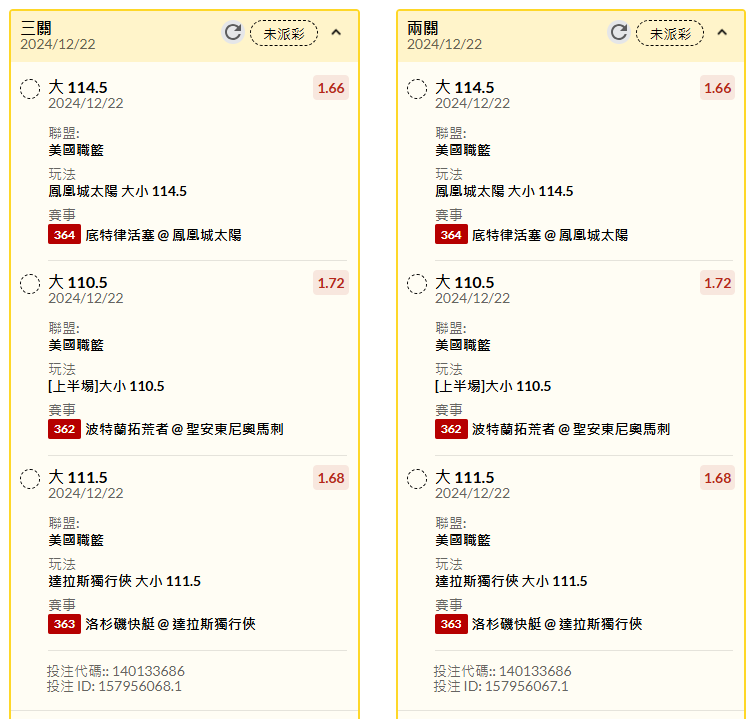
Task: Click [上半場]大小 110.5 in 兩關
Action: click(x=493, y=386)
